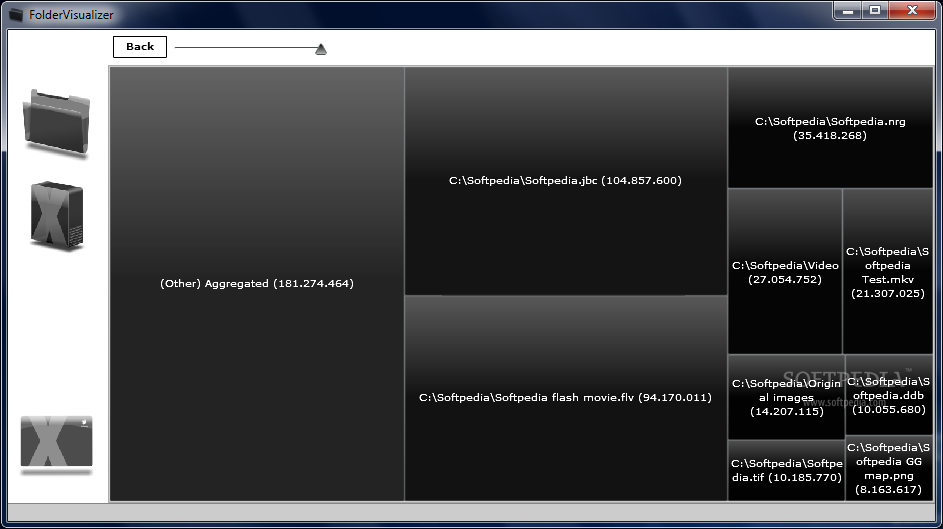Go back with the Back button

(140, 47)
